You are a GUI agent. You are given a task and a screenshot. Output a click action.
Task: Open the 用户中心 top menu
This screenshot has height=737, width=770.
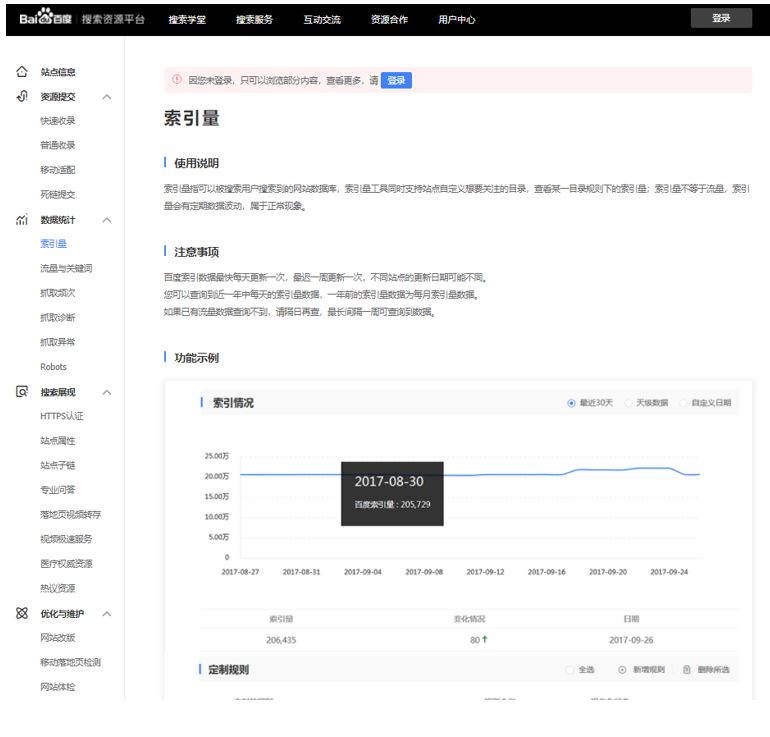coord(457,20)
